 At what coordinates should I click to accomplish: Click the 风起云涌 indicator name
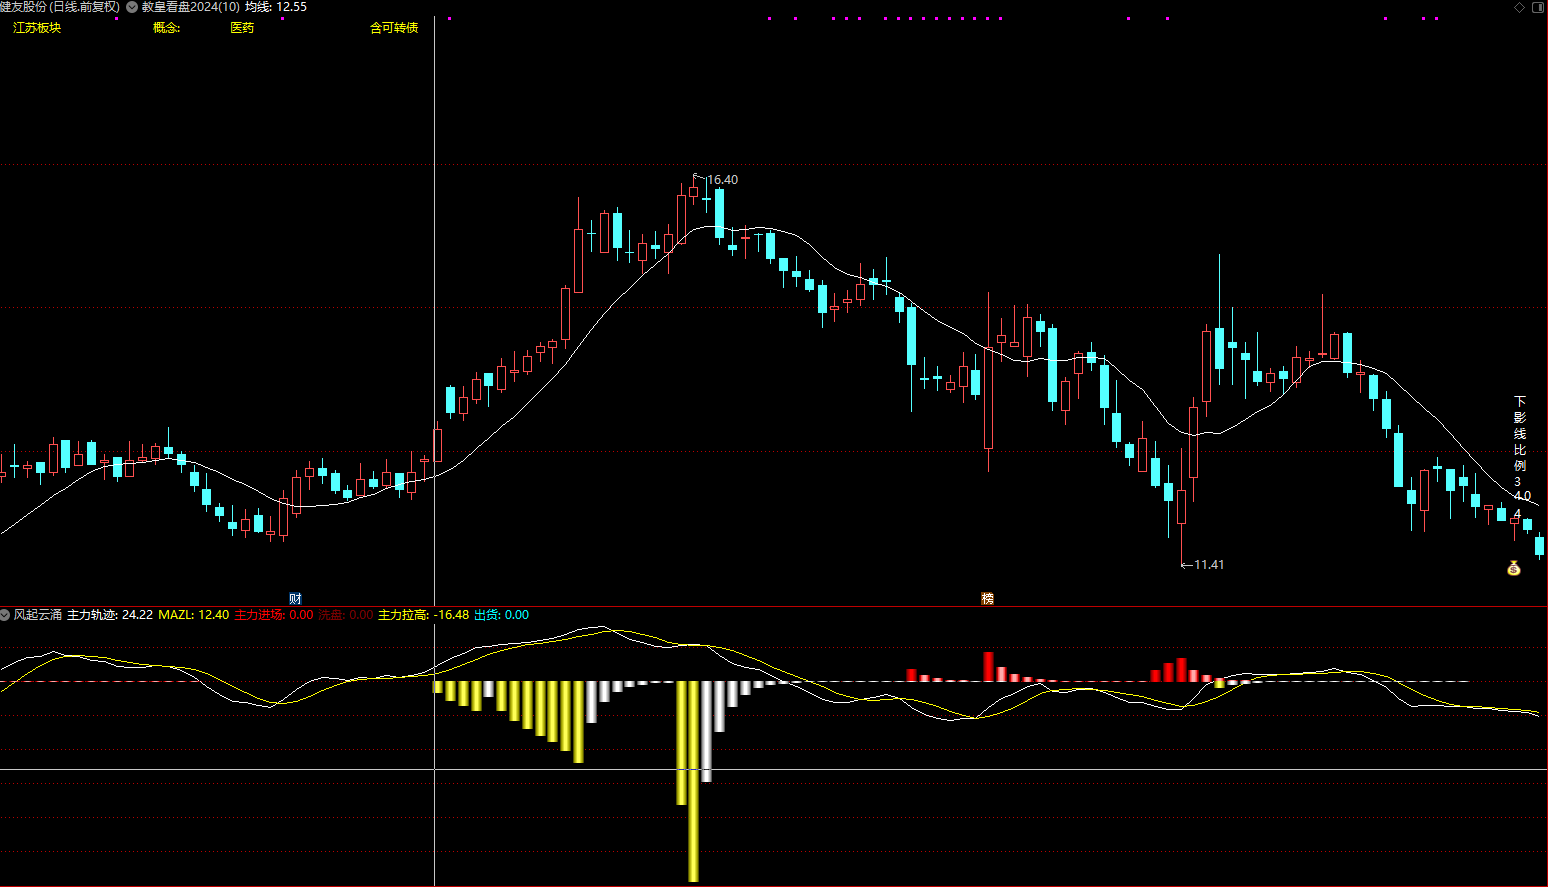click(x=38, y=615)
